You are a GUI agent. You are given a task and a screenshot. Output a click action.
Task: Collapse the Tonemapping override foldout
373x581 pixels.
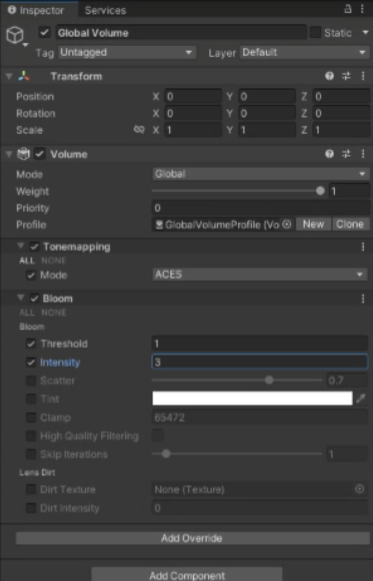tap(21, 246)
